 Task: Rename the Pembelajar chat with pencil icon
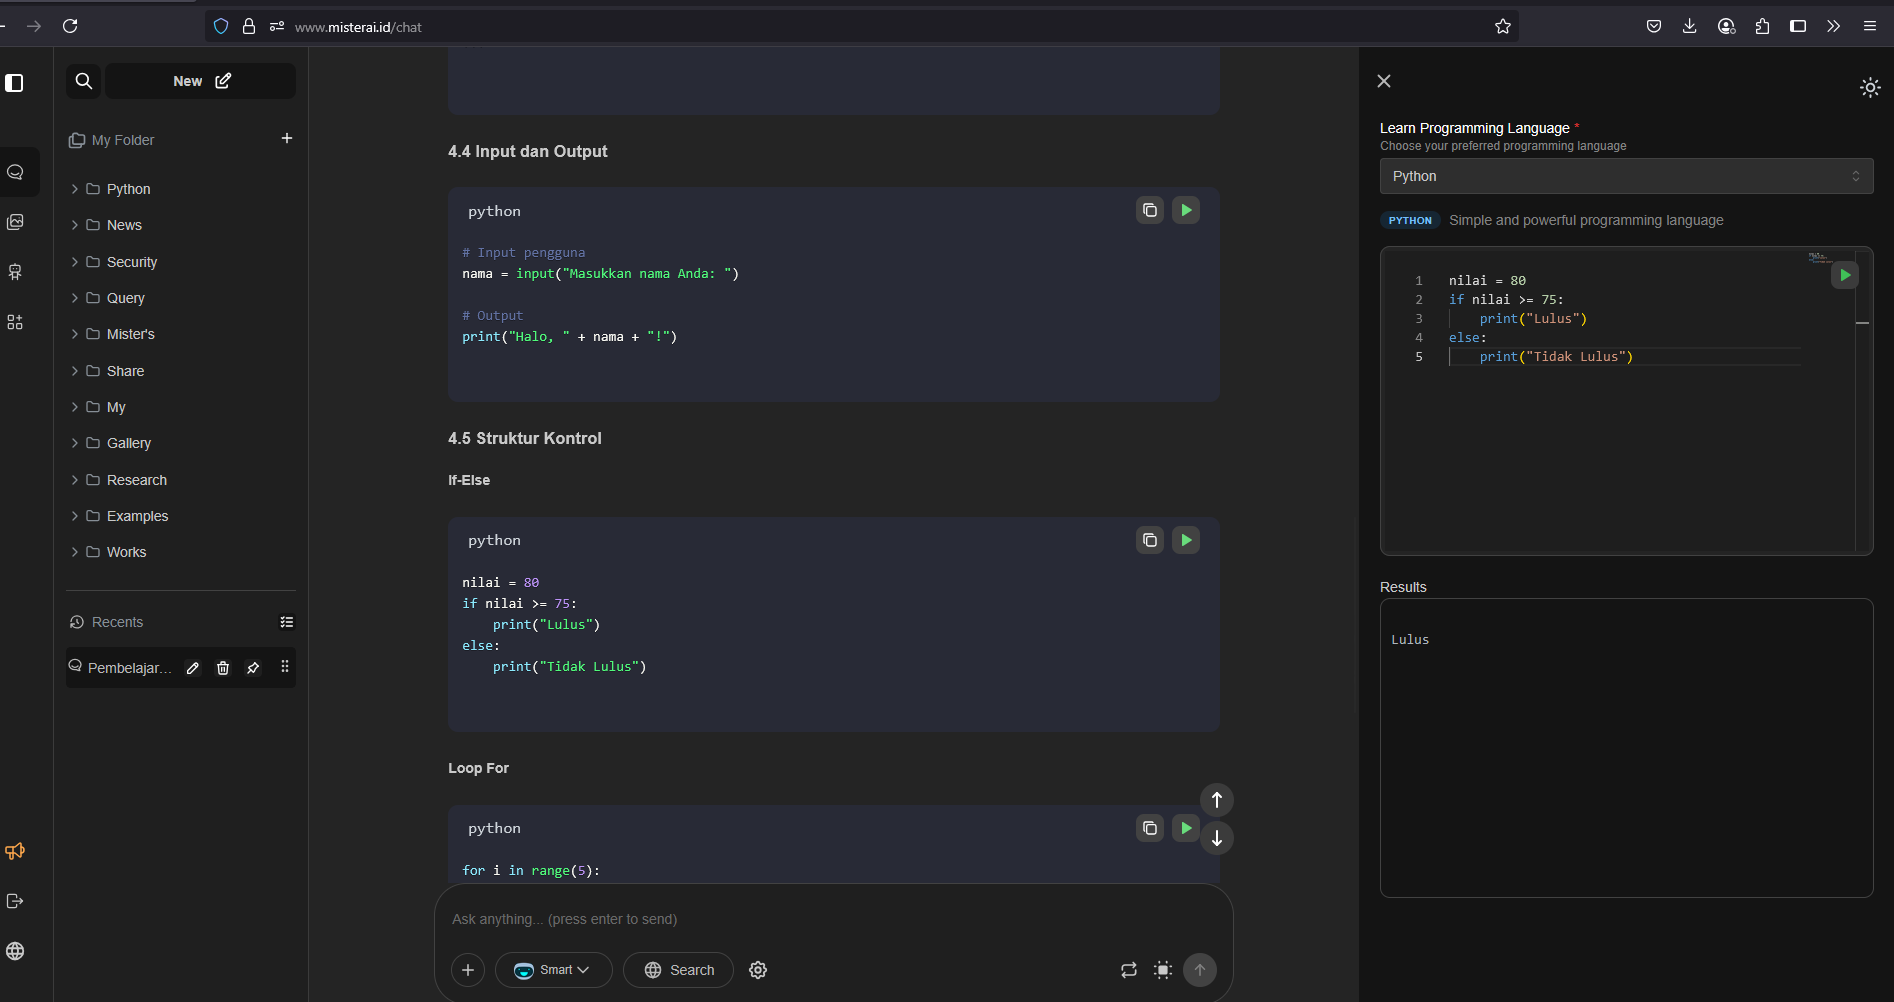click(x=193, y=668)
